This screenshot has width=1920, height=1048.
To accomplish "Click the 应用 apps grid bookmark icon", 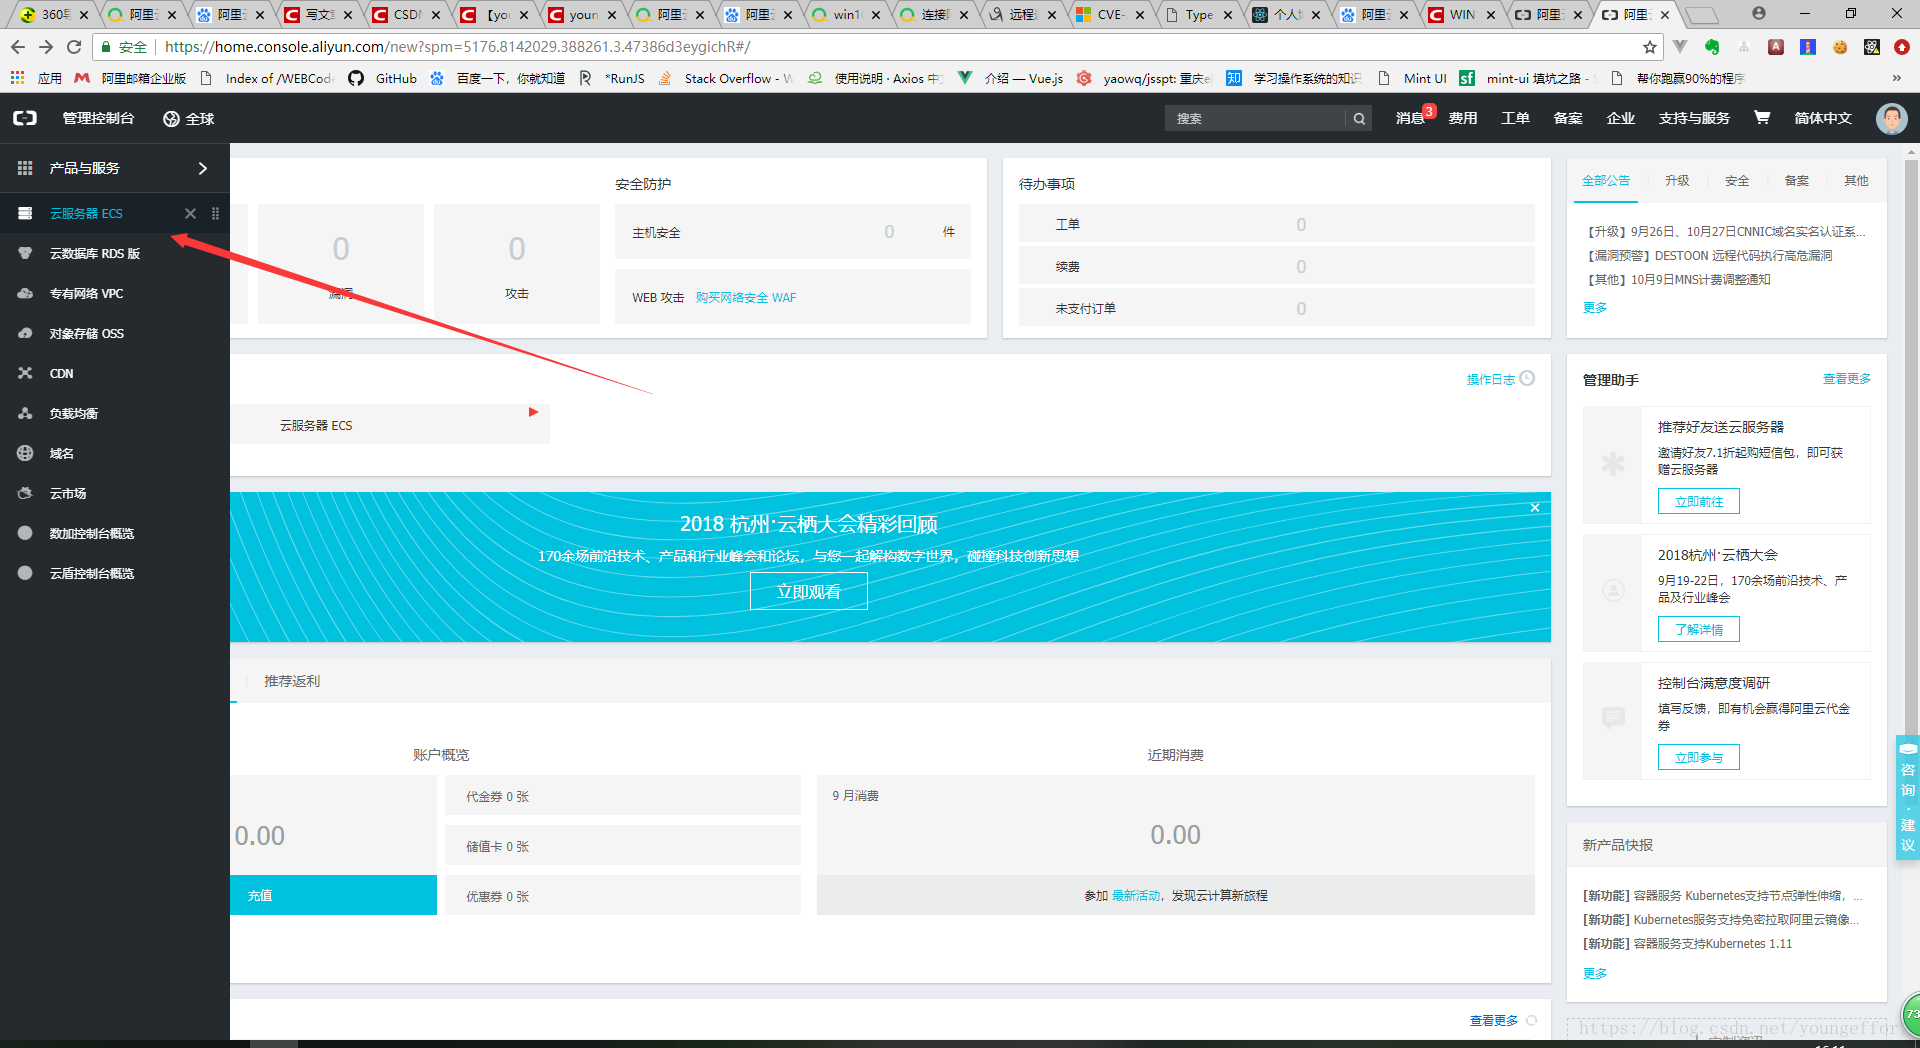I will pyautogui.click(x=17, y=78).
